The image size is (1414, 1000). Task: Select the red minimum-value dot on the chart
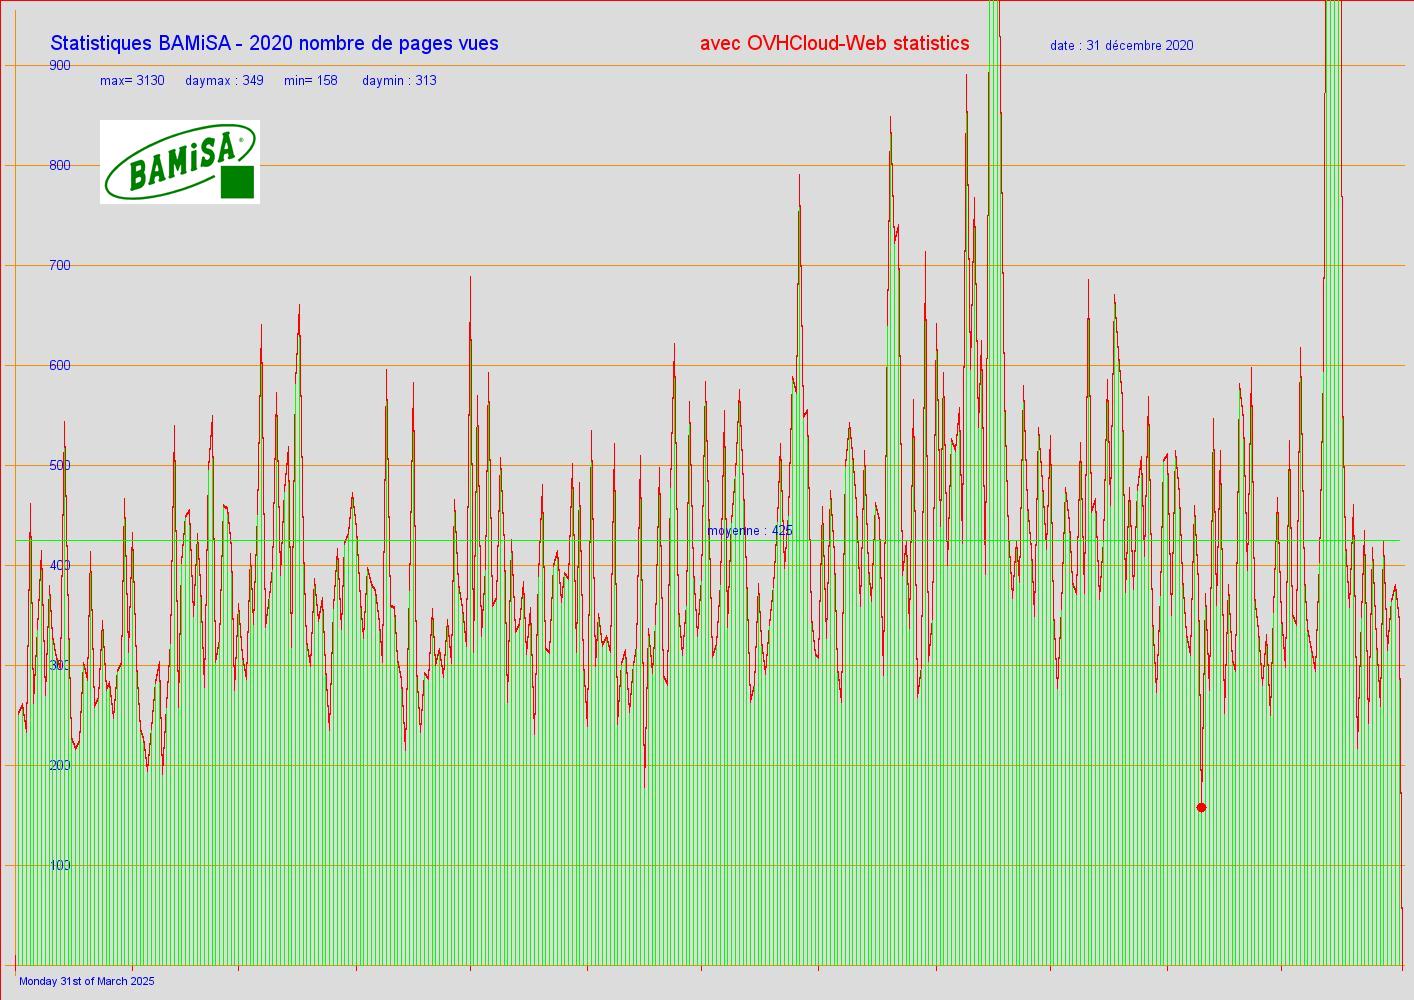coord(1201,807)
